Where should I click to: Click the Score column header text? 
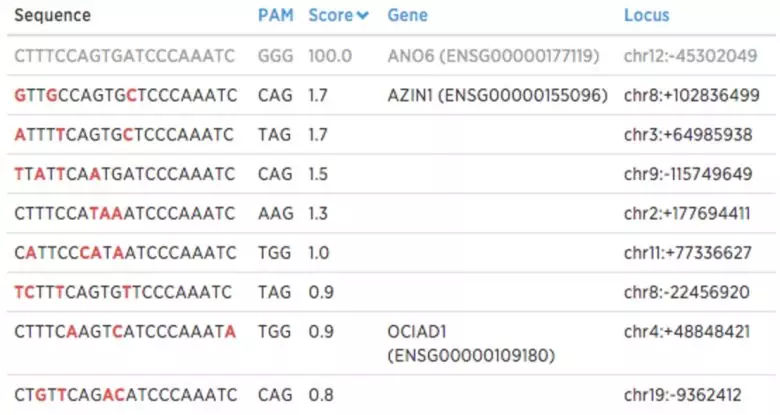[330, 15]
